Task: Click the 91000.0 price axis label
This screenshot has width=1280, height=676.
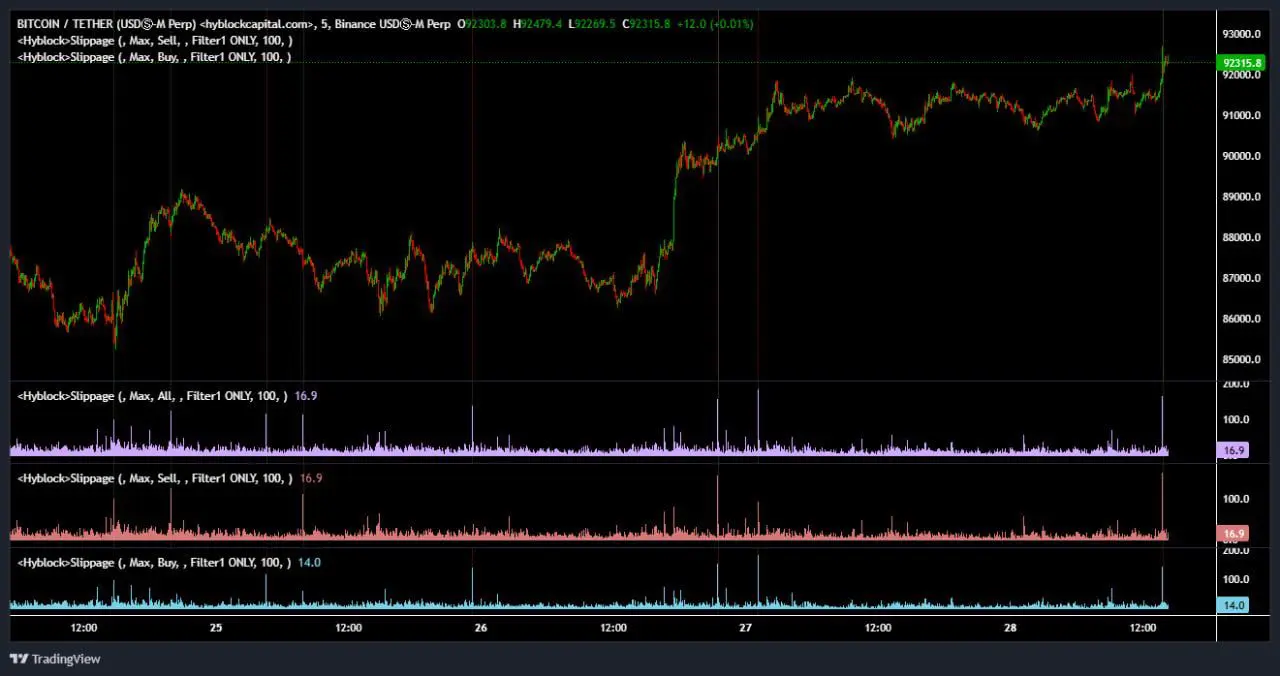Action: click(1240, 115)
